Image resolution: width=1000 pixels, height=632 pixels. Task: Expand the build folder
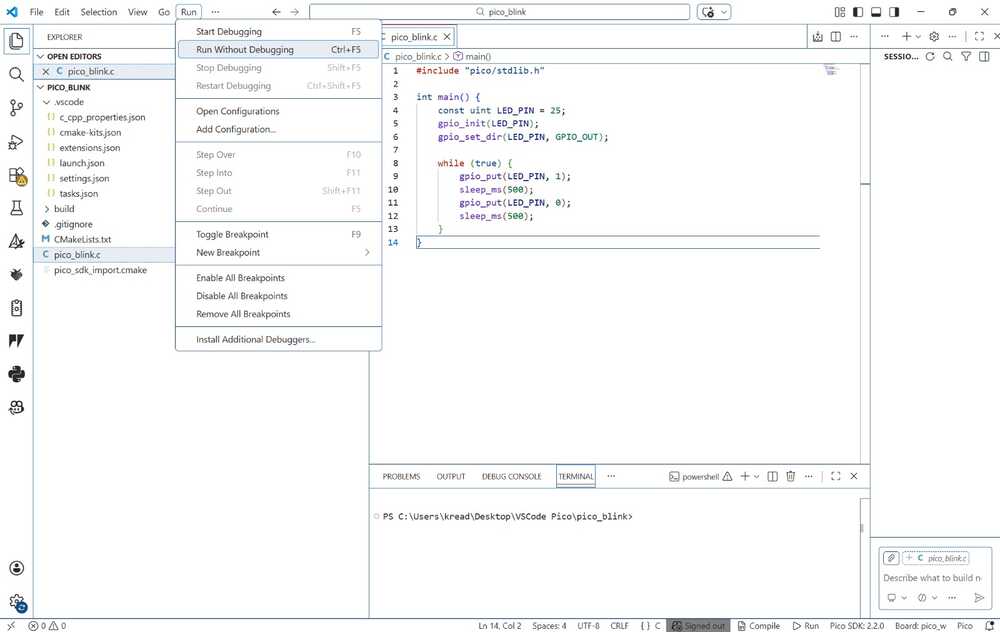pyautogui.click(x=63, y=209)
